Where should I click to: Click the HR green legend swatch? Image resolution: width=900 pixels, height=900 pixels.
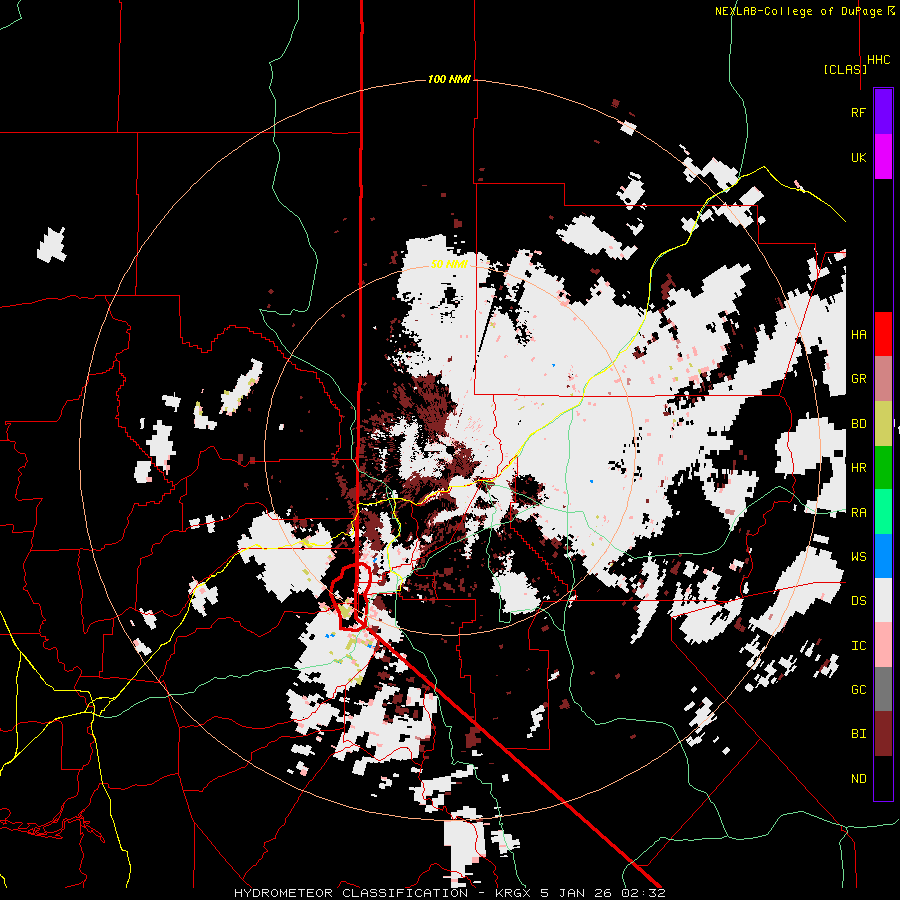883,467
